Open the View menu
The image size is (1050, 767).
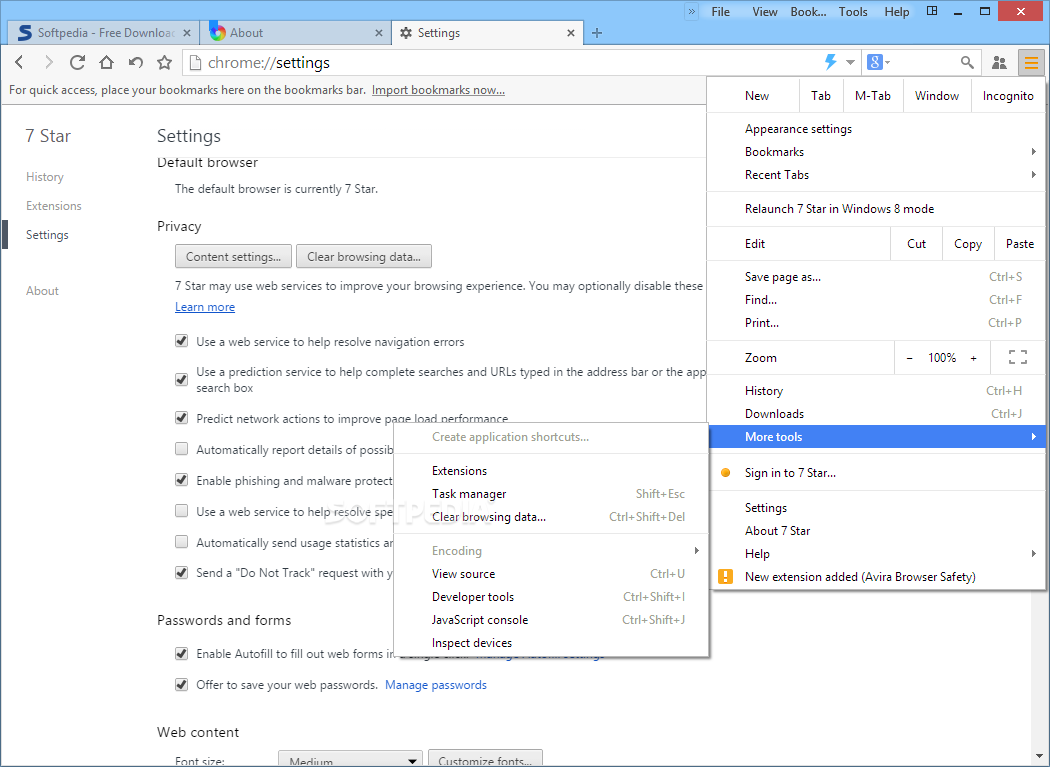tap(764, 11)
